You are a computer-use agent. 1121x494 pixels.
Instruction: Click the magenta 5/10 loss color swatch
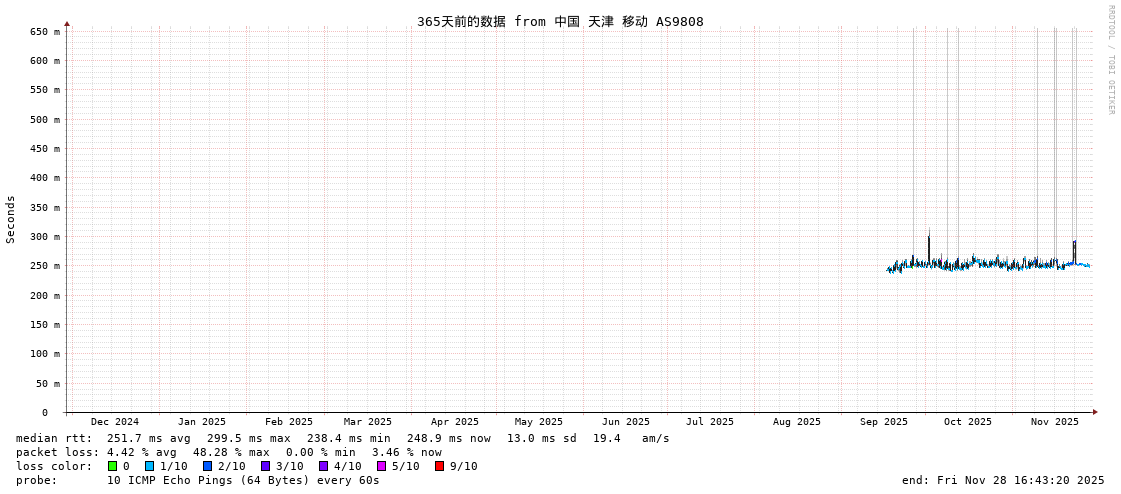click(382, 466)
